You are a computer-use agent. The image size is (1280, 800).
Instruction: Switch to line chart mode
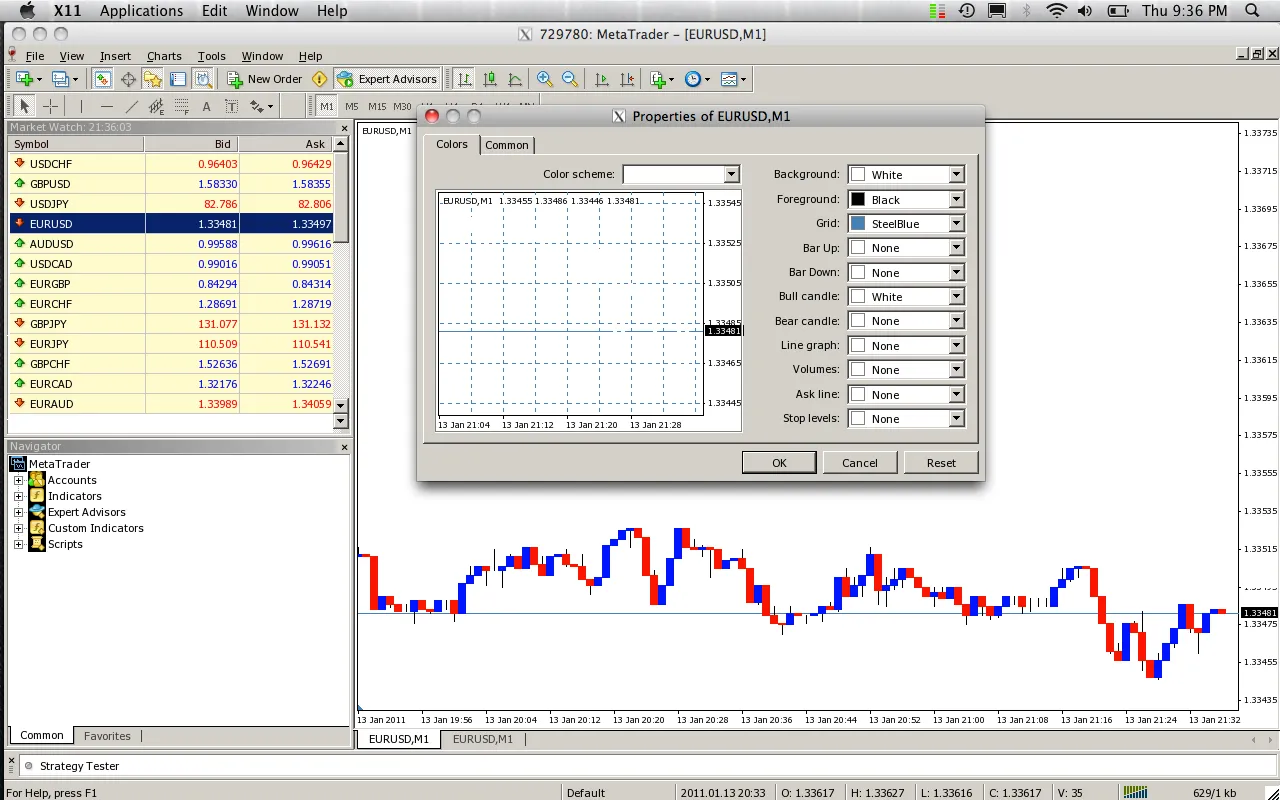coord(517,79)
